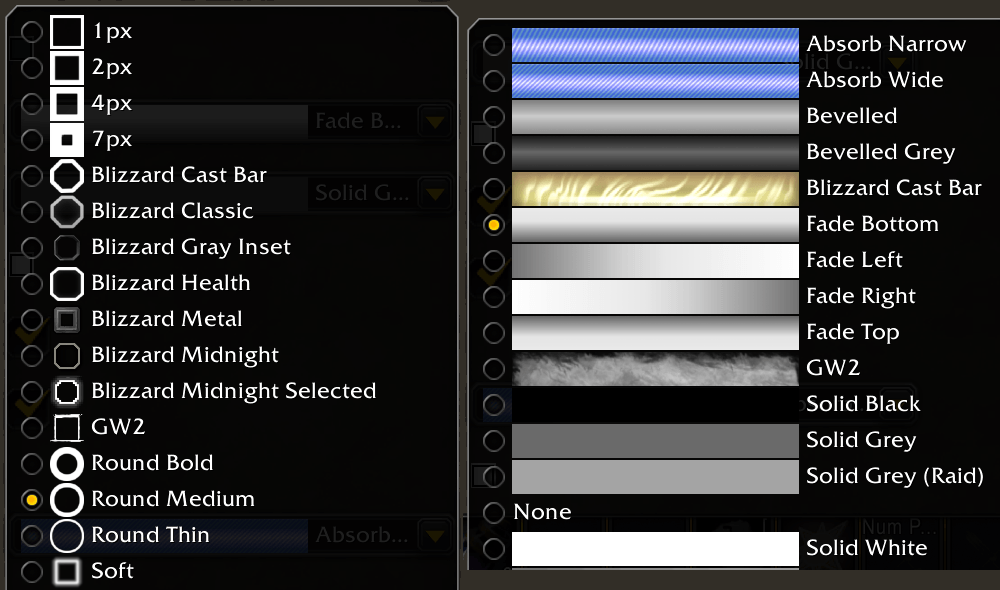Screen dimensions: 1000x590
Task: Choose the Absorb Narrow texture preview
Action: (x=655, y=45)
